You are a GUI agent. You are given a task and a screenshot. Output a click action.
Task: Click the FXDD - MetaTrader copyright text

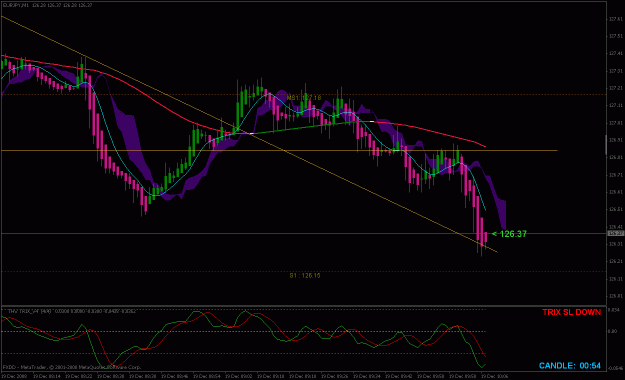72,367
